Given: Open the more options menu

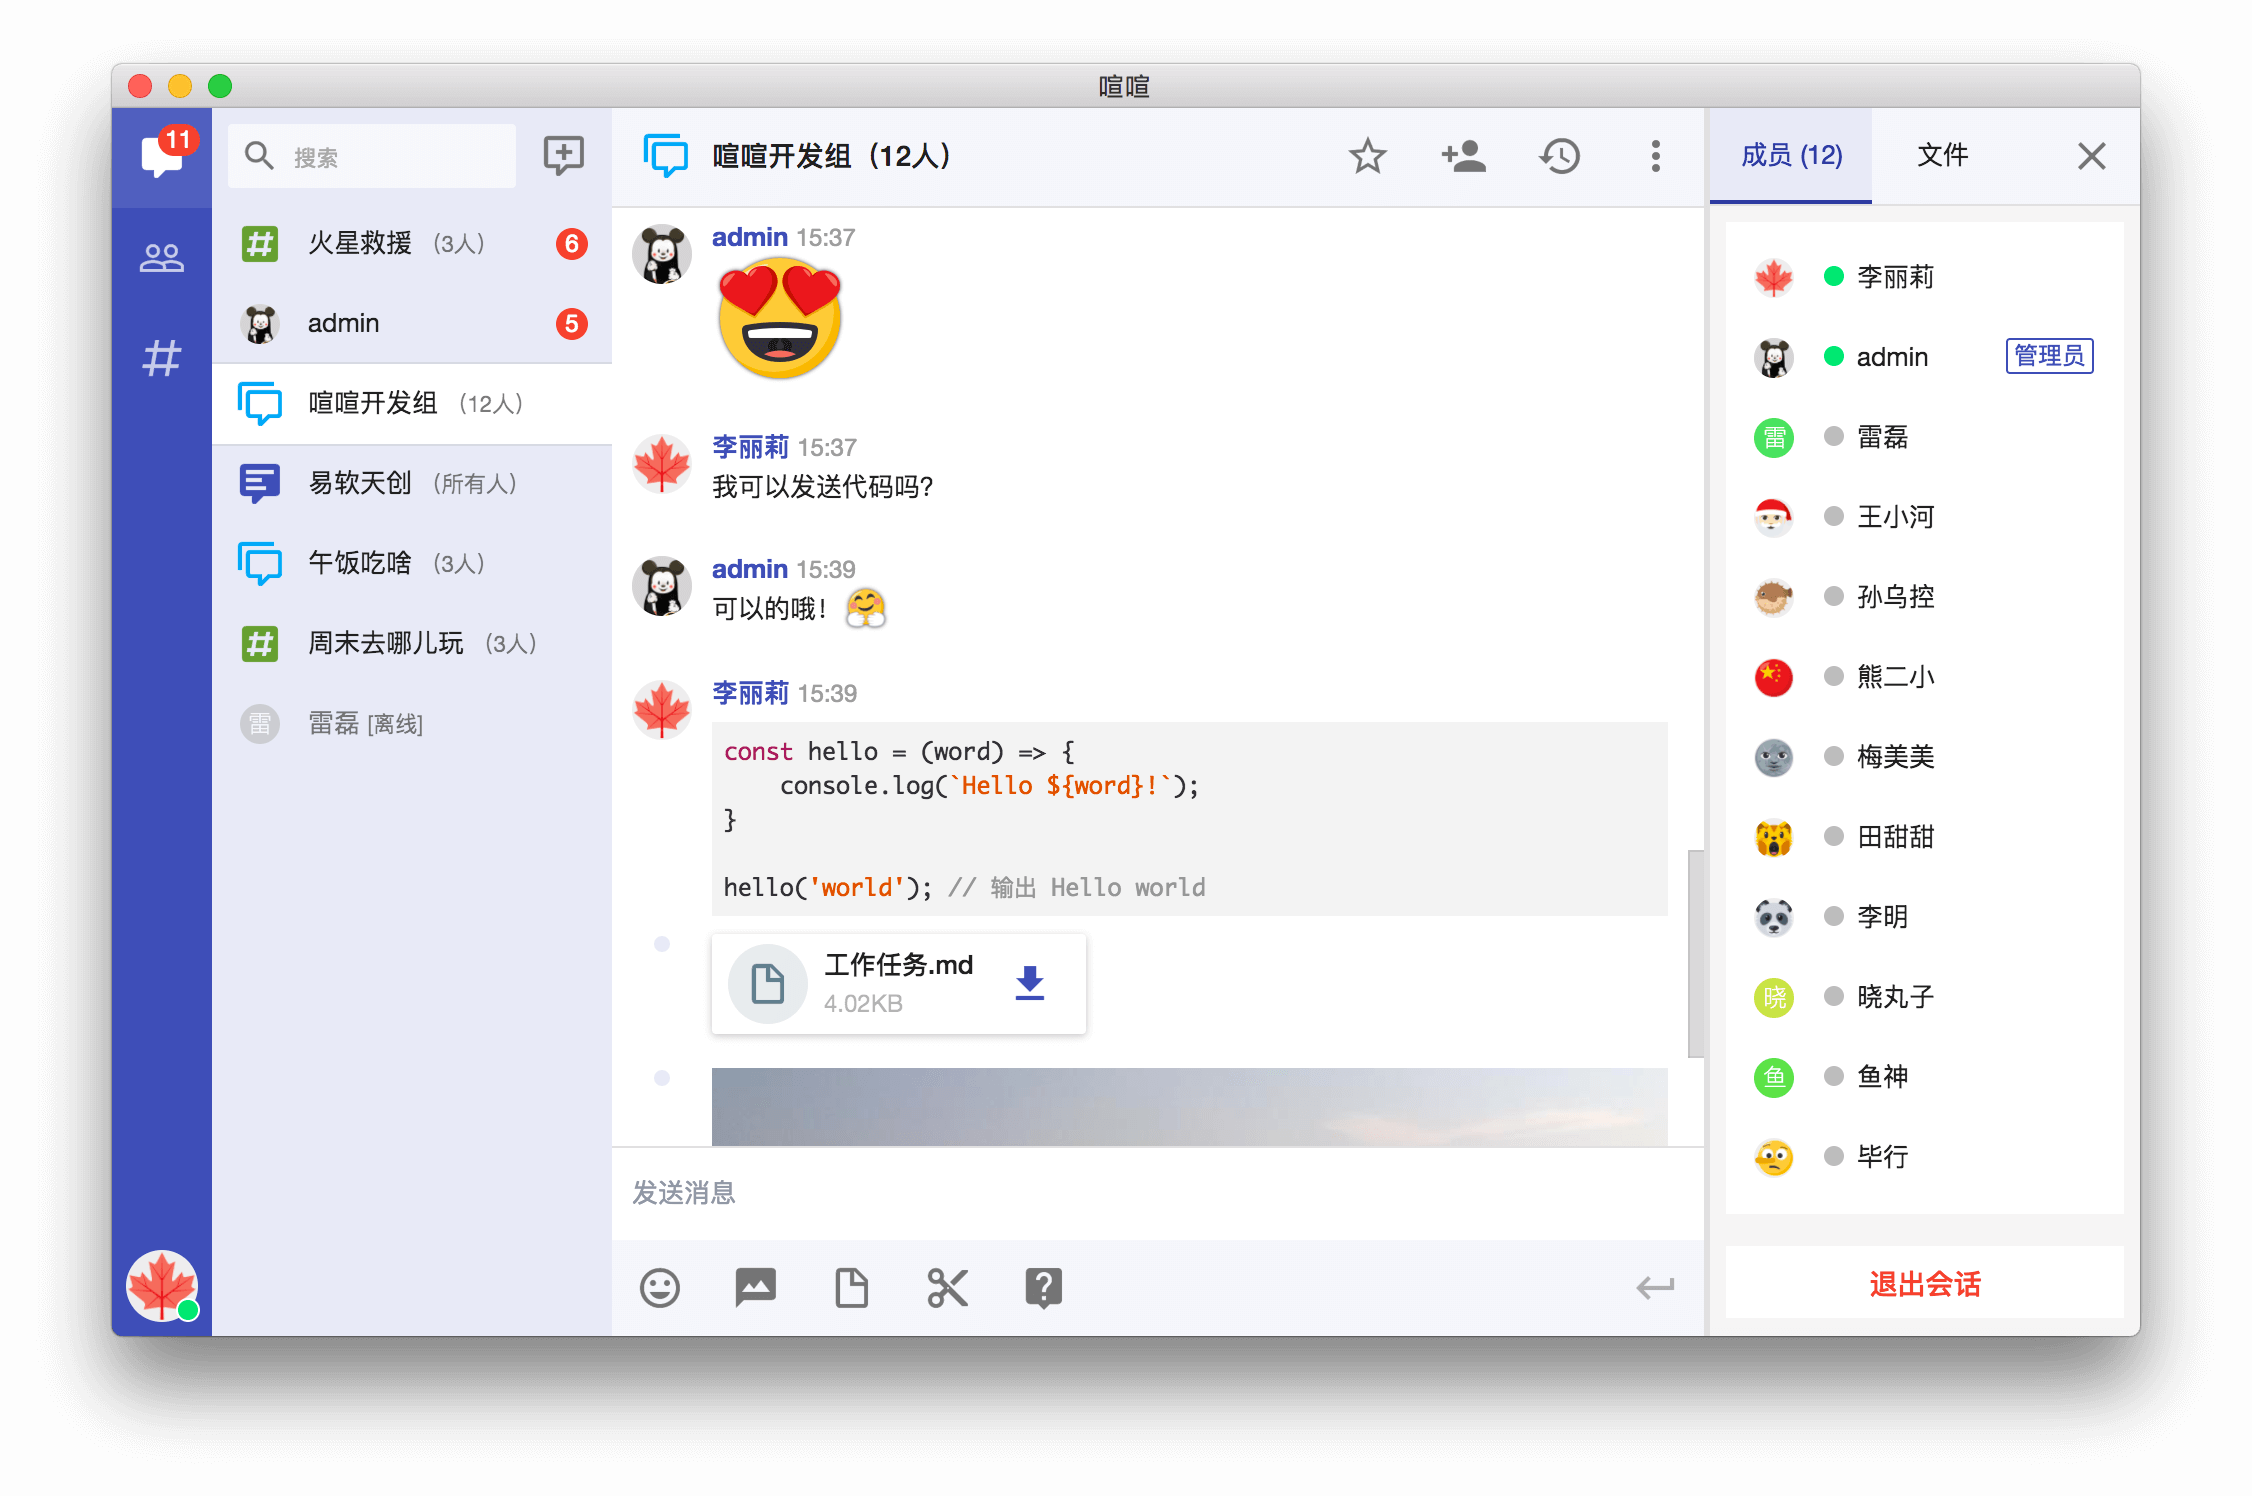Looking at the screenshot, I should pyautogui.click(x=1655, y=156).
